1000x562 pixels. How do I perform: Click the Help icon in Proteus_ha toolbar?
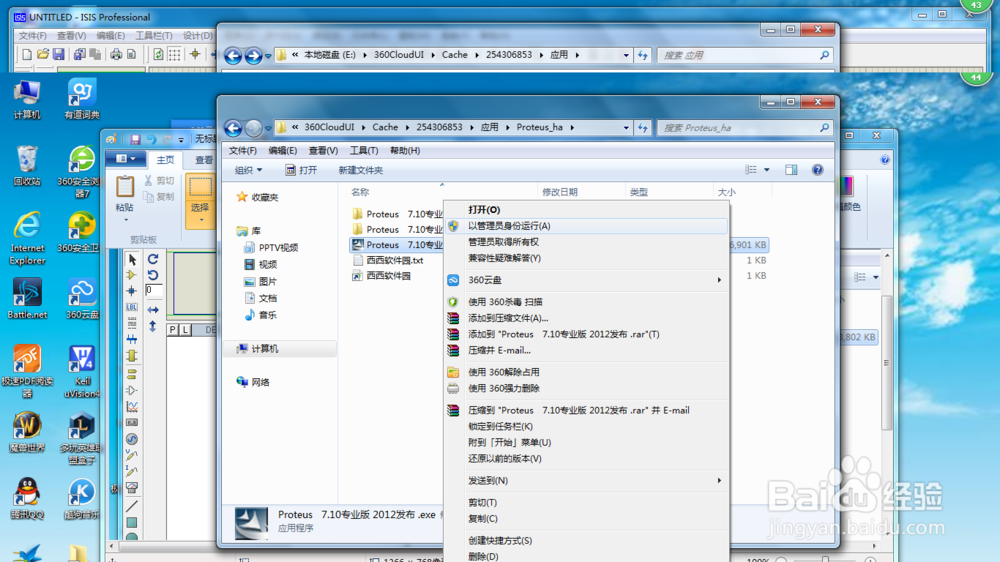[x=818, y=170]
